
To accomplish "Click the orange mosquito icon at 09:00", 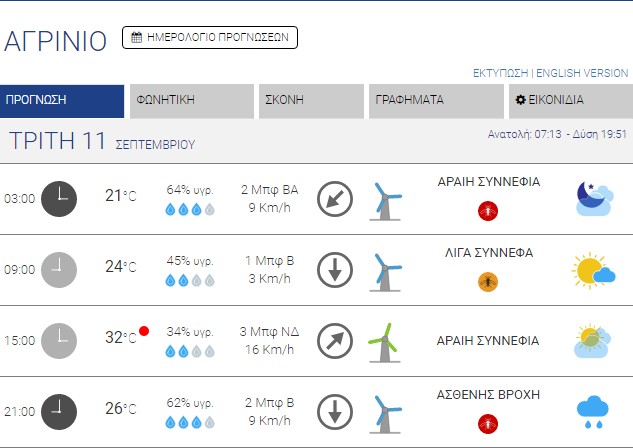I will [x=488, y=281].
